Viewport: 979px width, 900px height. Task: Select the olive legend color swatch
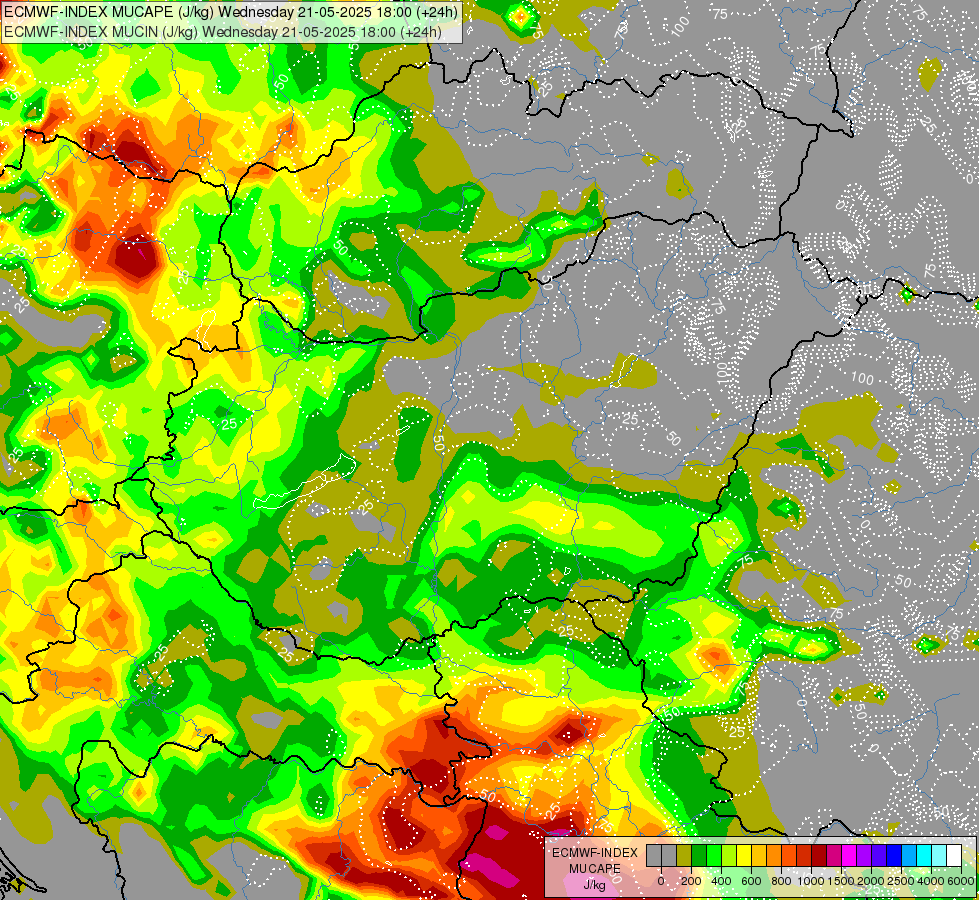pyautogui.click(x=684, y=855)
